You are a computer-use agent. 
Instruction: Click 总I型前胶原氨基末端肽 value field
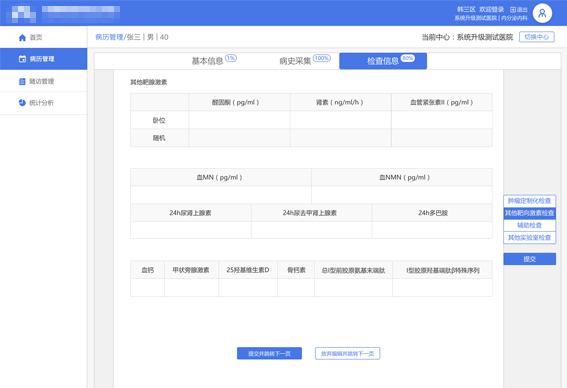(353, 287)
